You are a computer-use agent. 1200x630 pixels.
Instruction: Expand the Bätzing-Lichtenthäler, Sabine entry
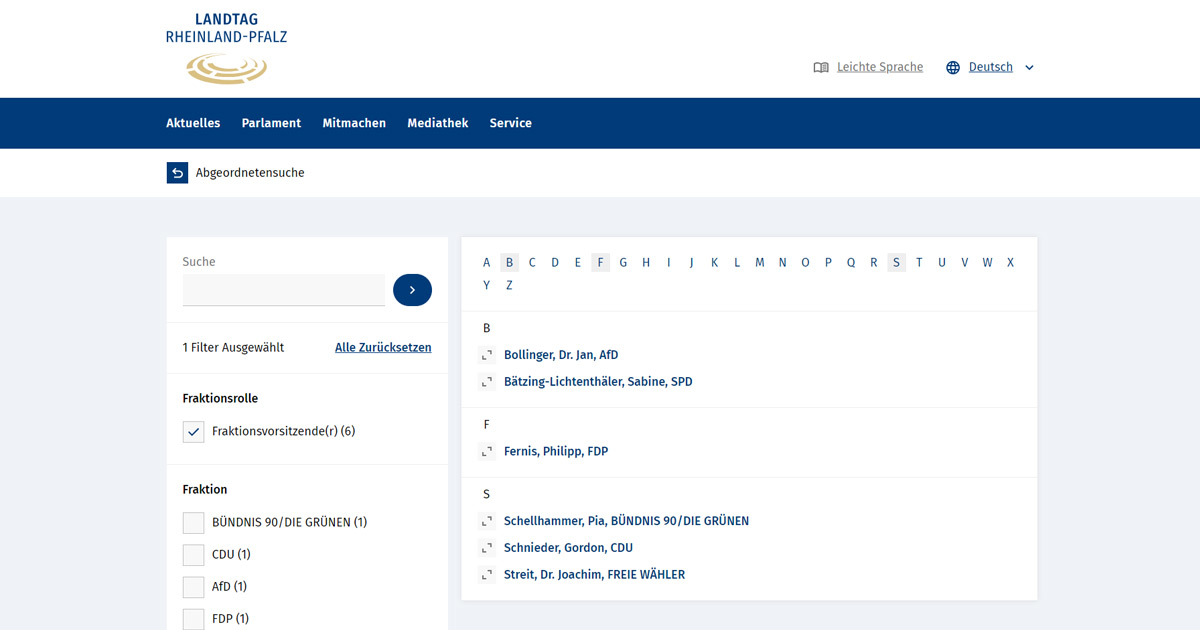click(487, 382)
